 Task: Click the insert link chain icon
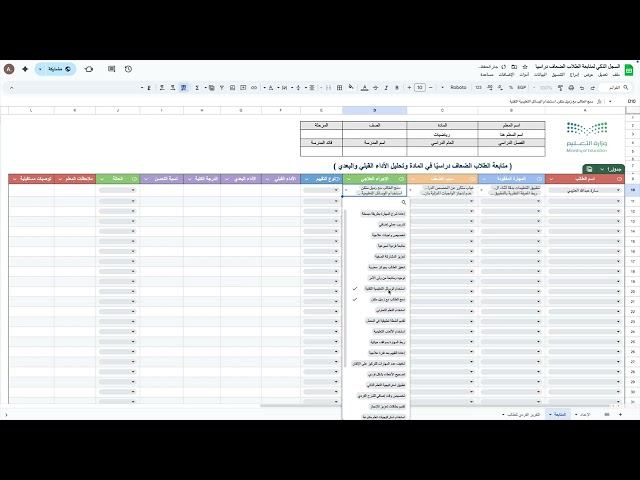click(x=254, y=87)
